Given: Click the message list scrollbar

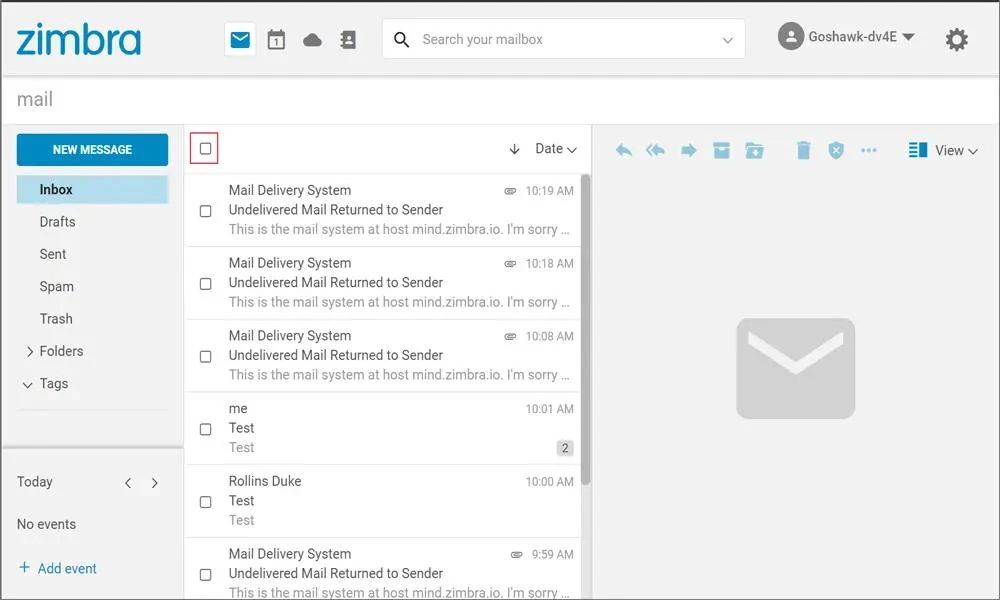Looking at the screenshot, I should point(585,329).
